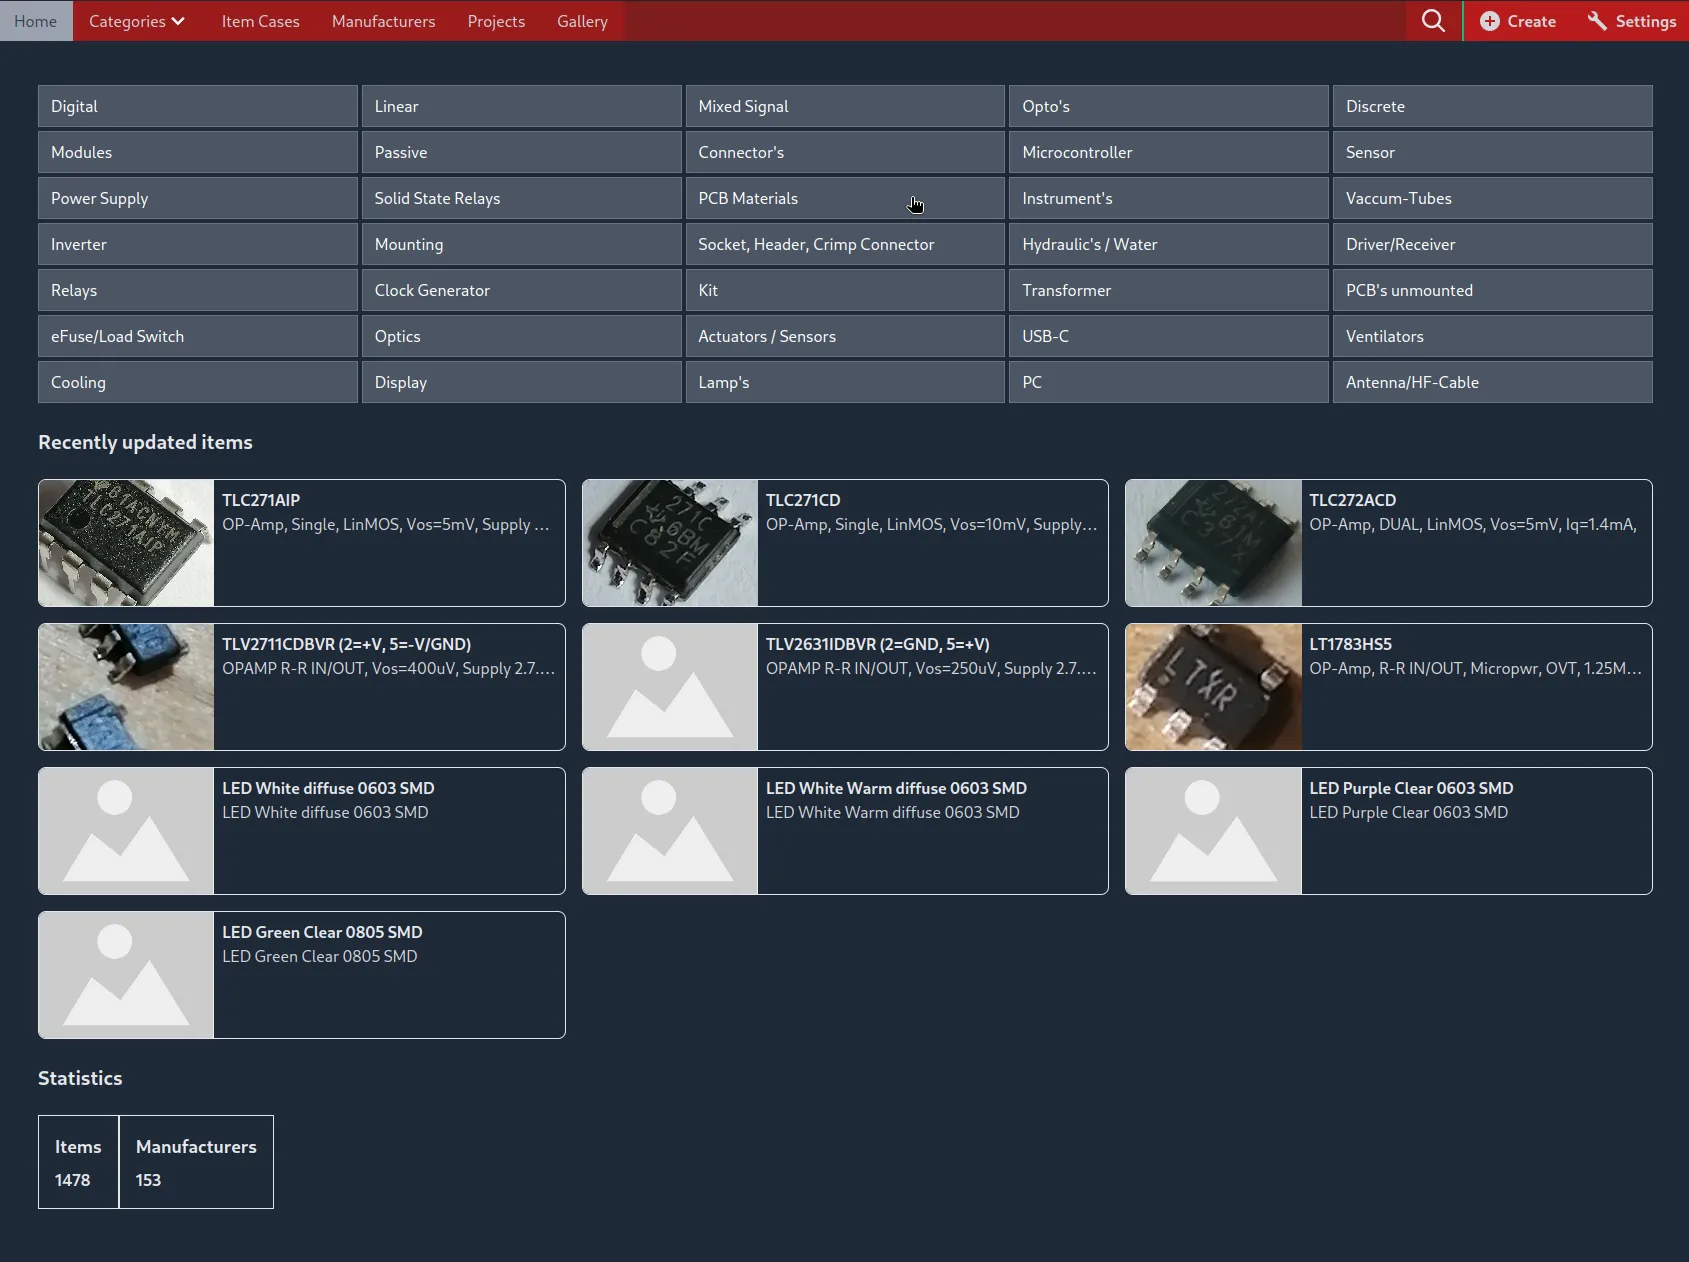
Task: Click the search magnifier icon
Action: point(1433,21)
